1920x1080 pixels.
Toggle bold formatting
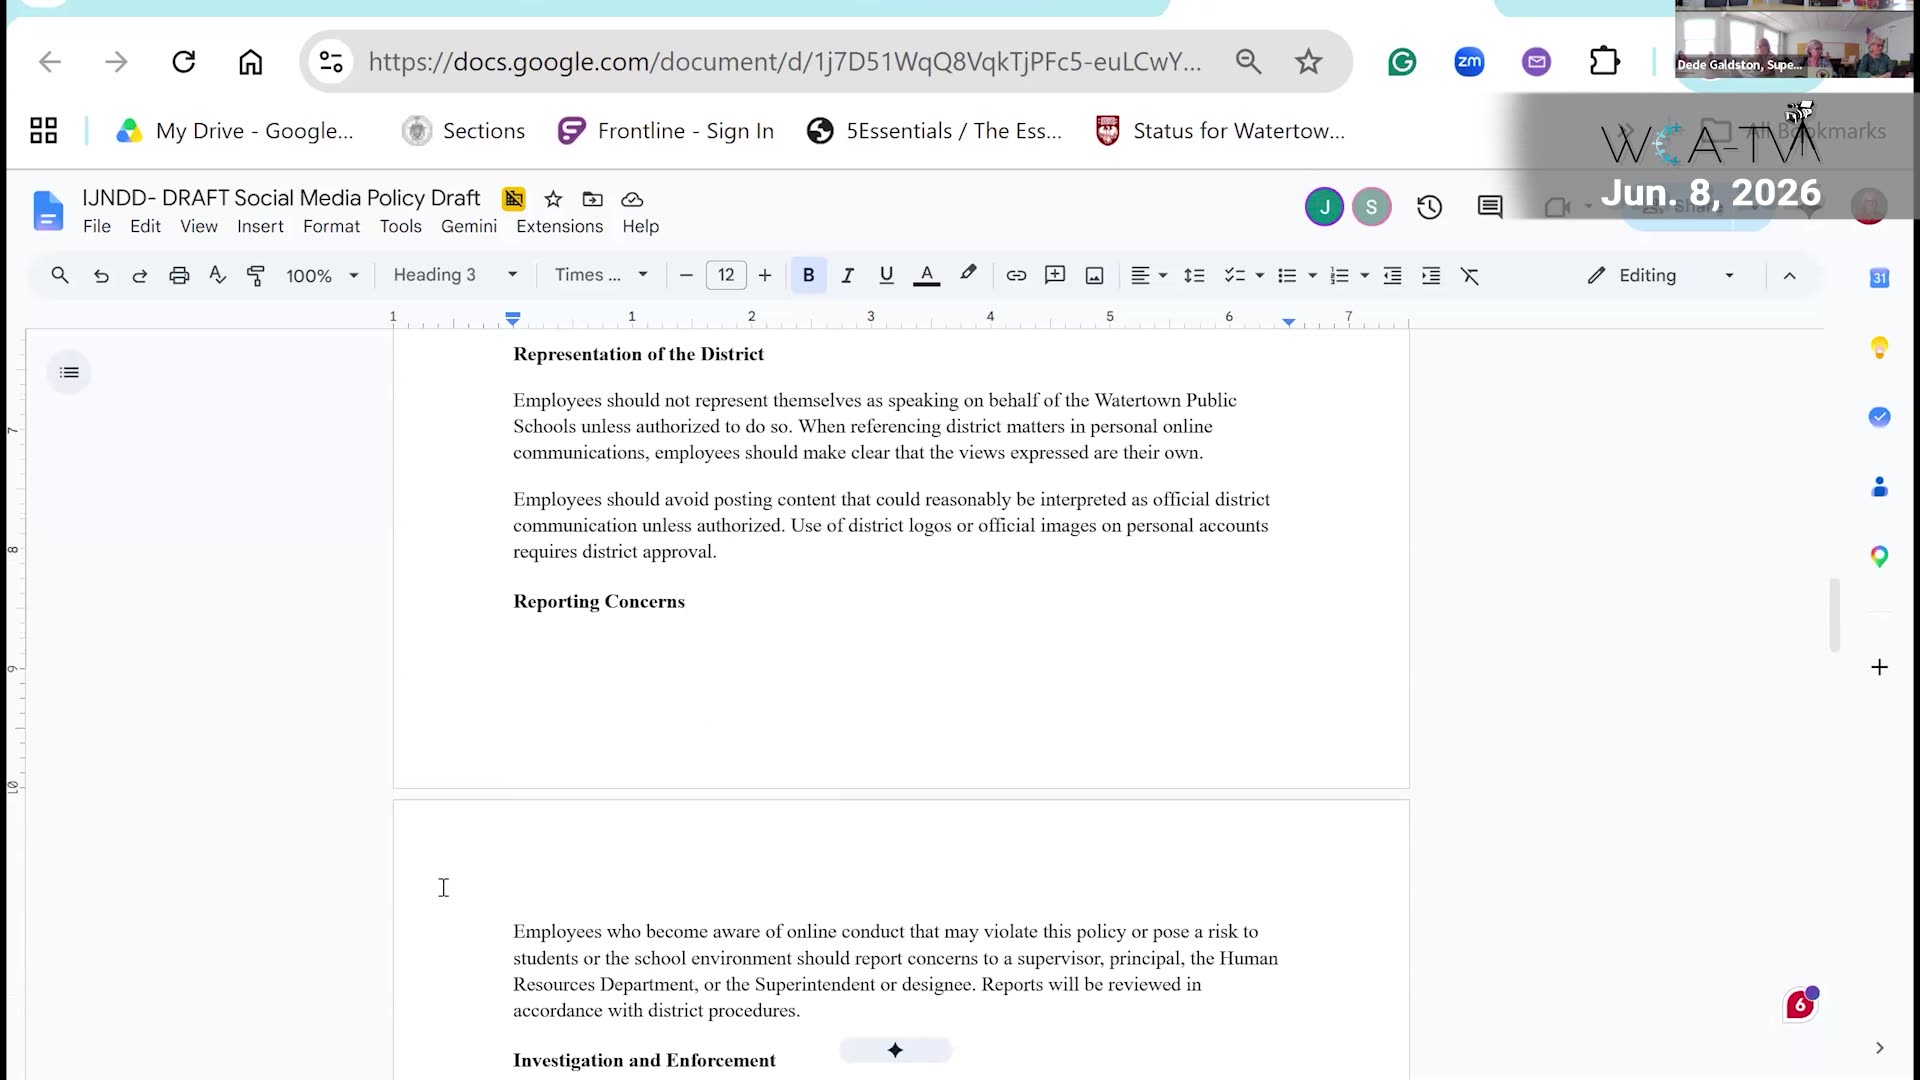pos(808,275)
